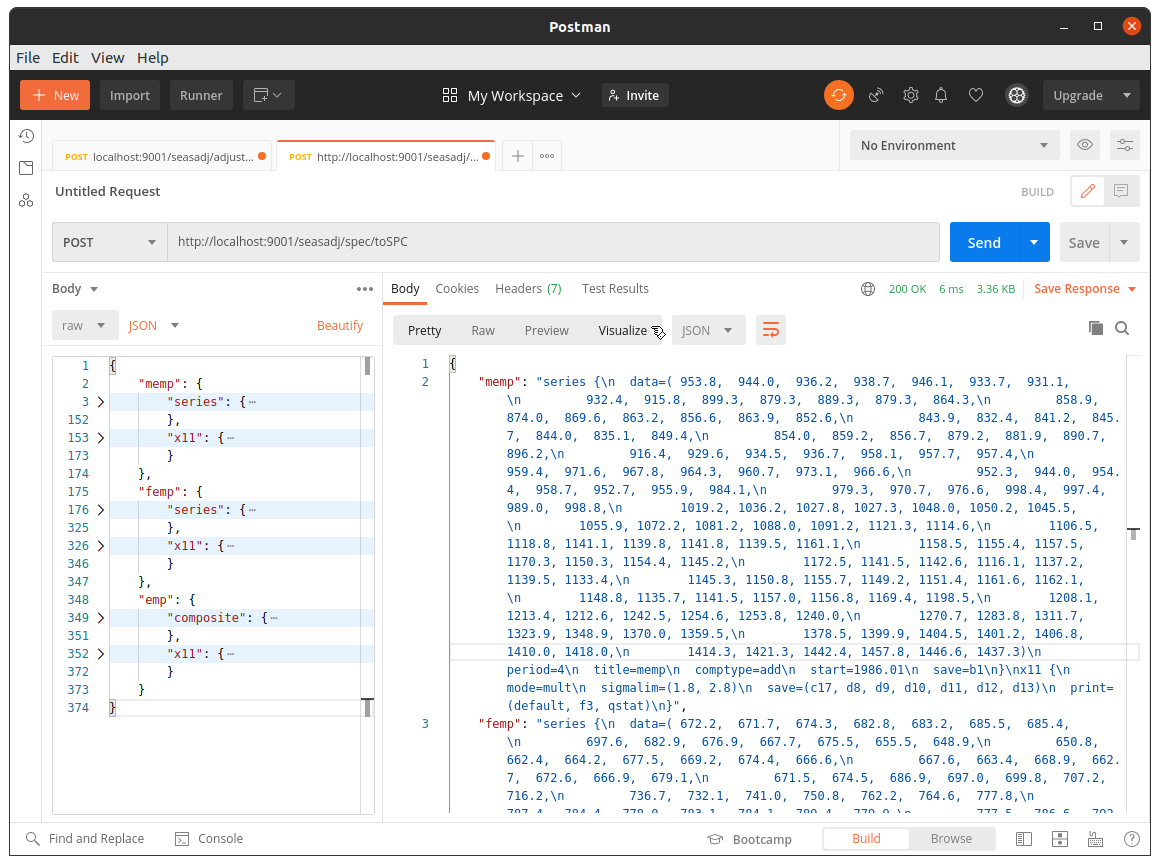Open Find and Replace

click(x=84, y=838)
